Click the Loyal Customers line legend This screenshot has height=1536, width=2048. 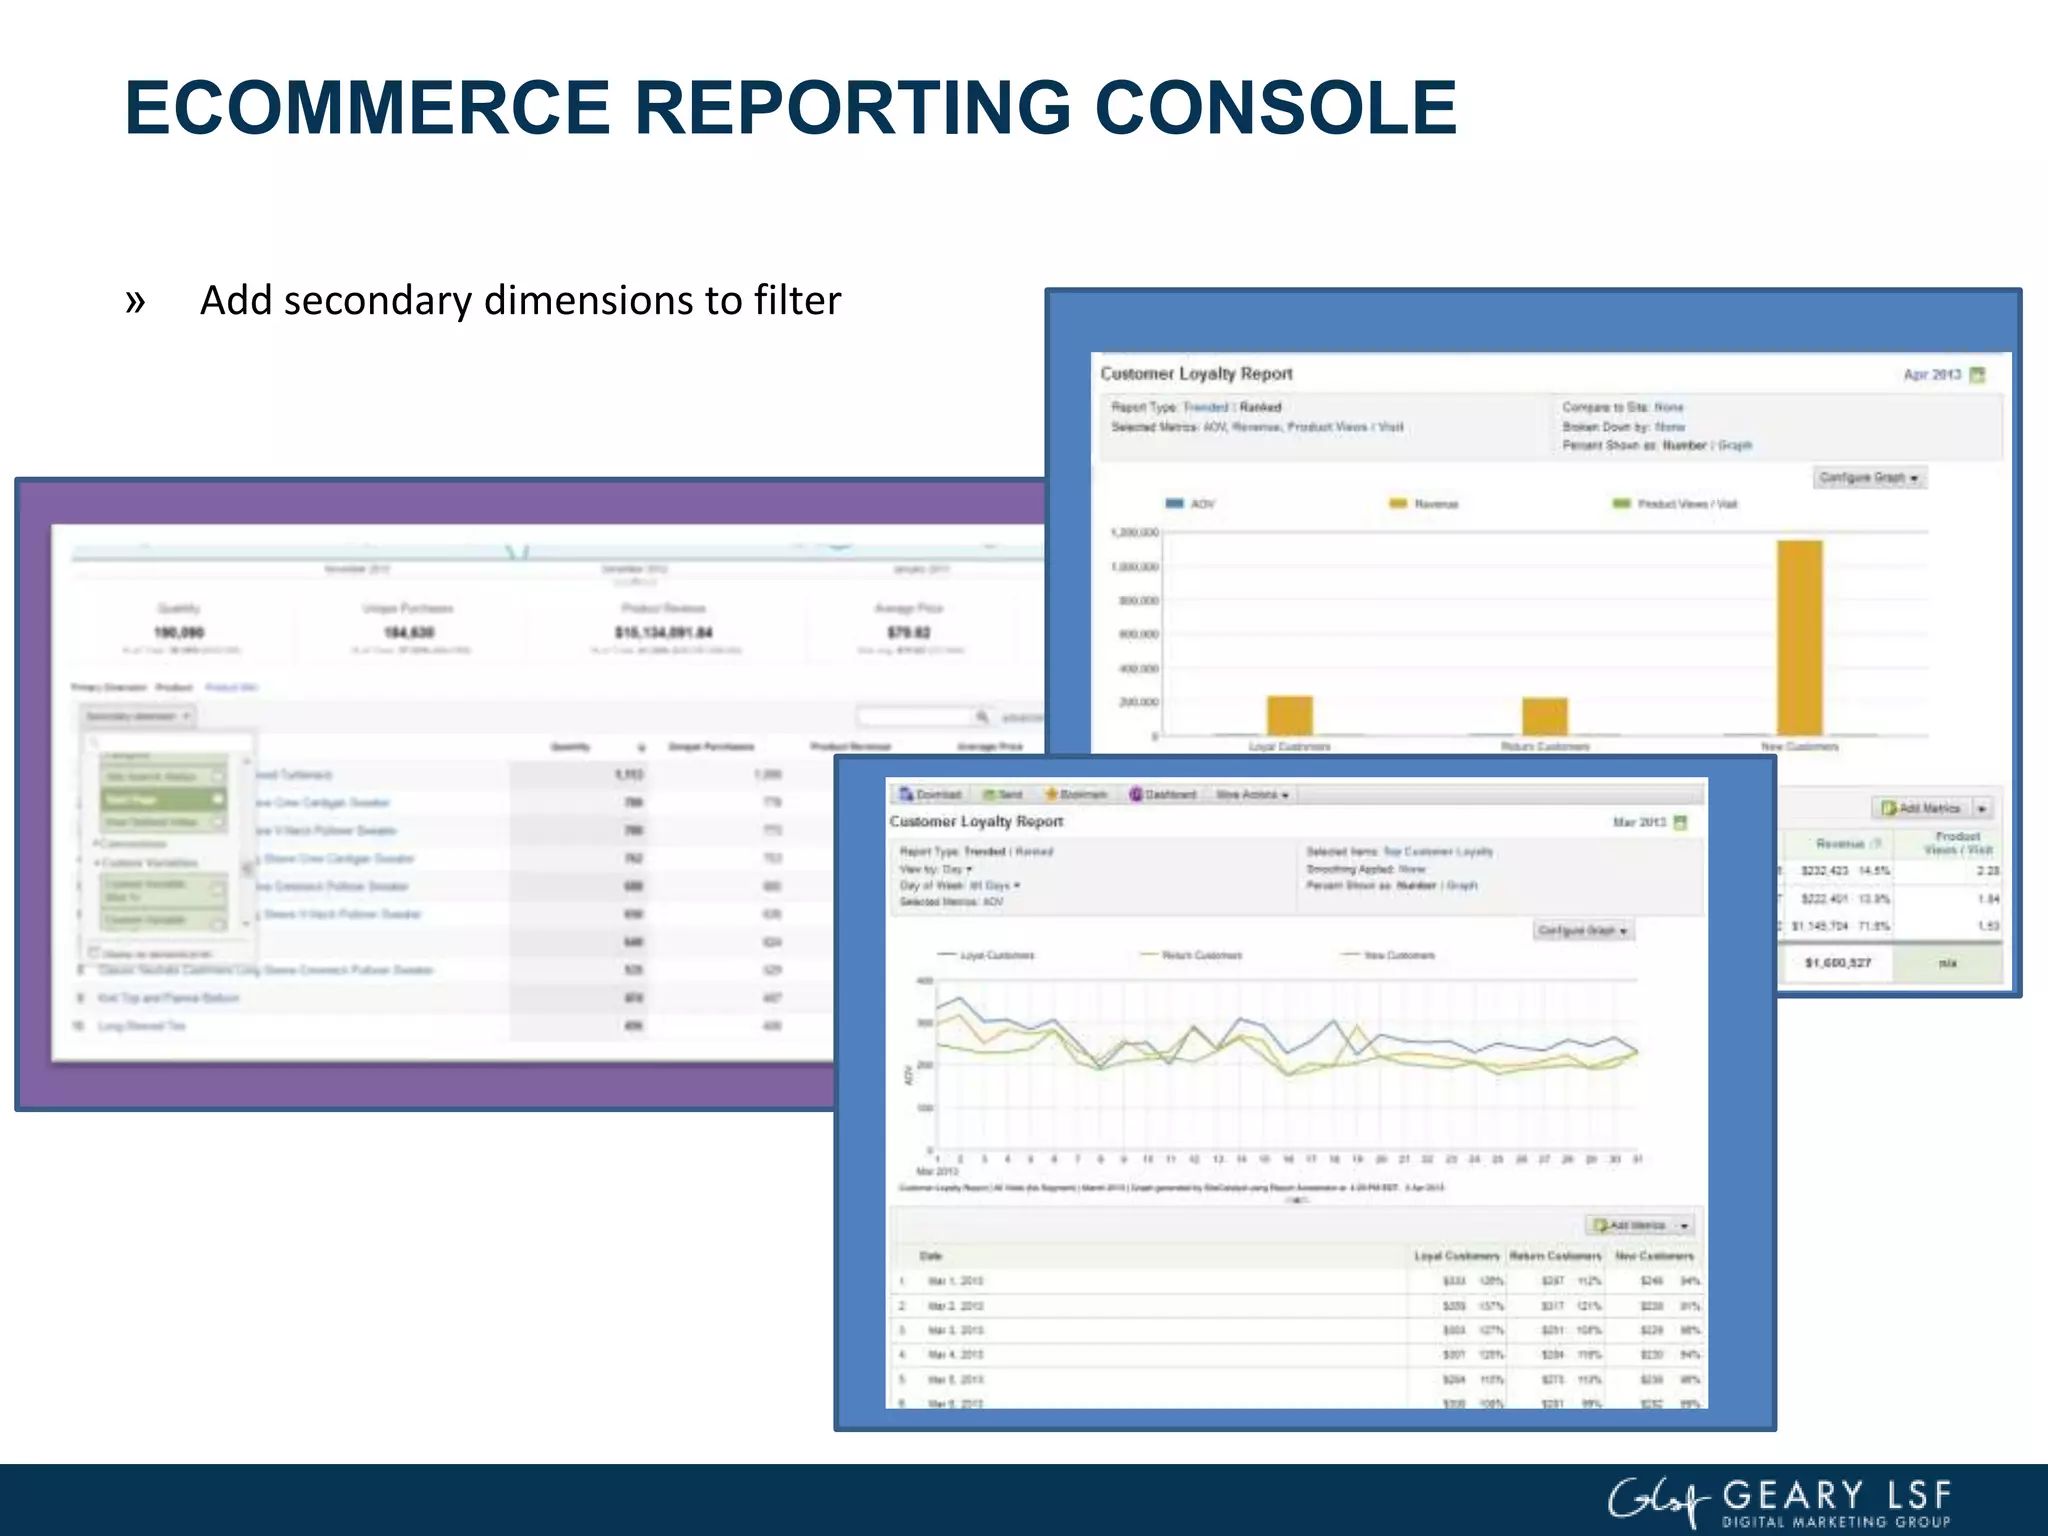986,955
